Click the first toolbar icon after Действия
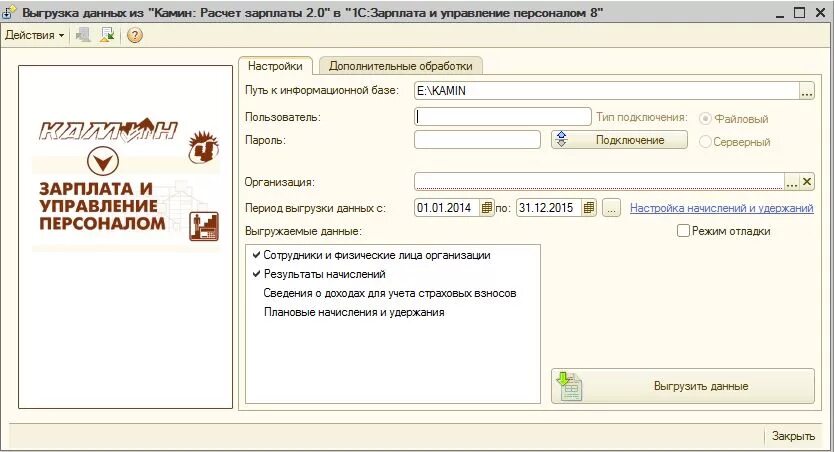The height and width of the screenshot is (452, 834). point(83,36)
